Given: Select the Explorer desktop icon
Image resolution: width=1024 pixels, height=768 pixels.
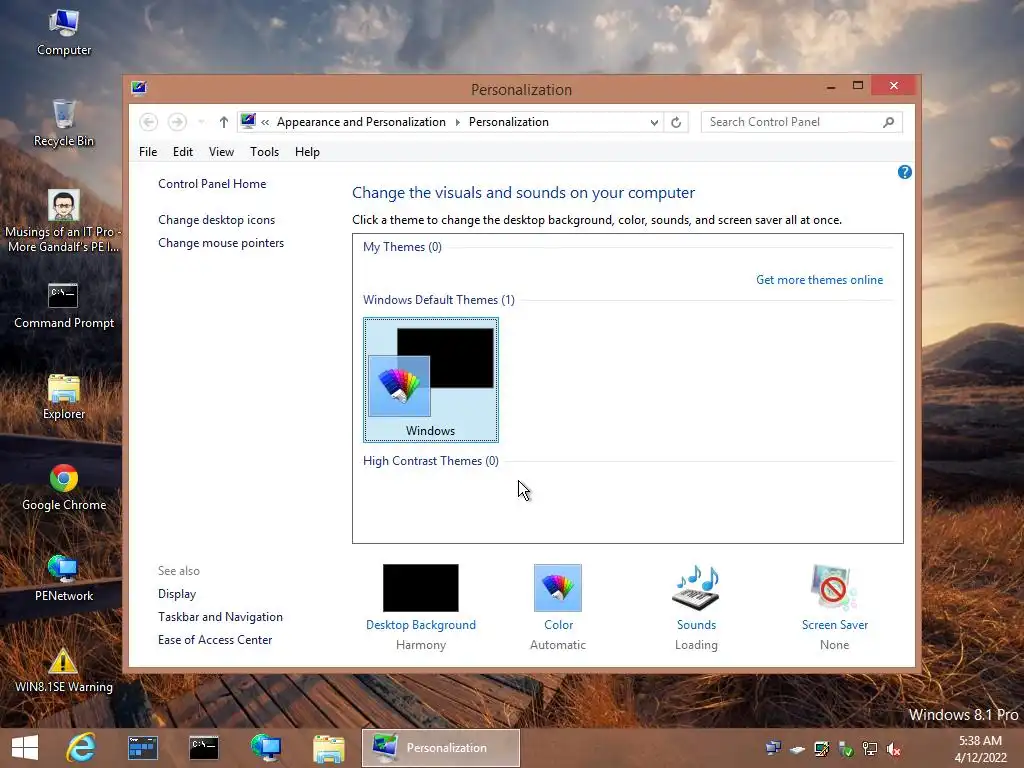Looking at the screenshot, I should 64,396.
